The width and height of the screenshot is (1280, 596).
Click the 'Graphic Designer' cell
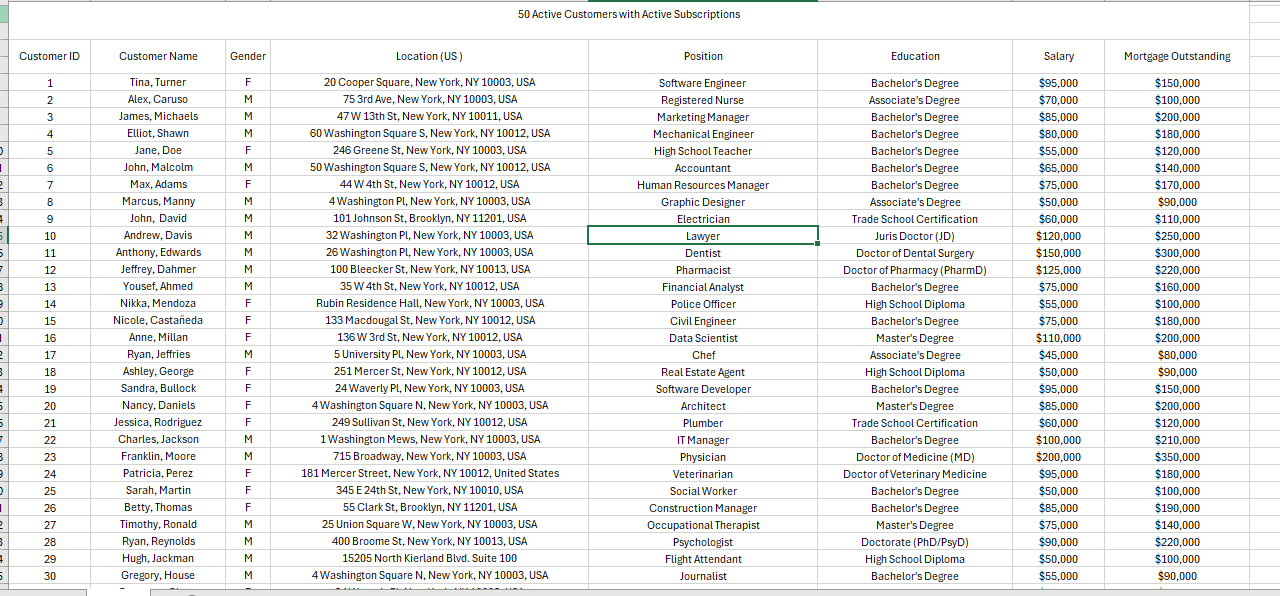point(703,202)
